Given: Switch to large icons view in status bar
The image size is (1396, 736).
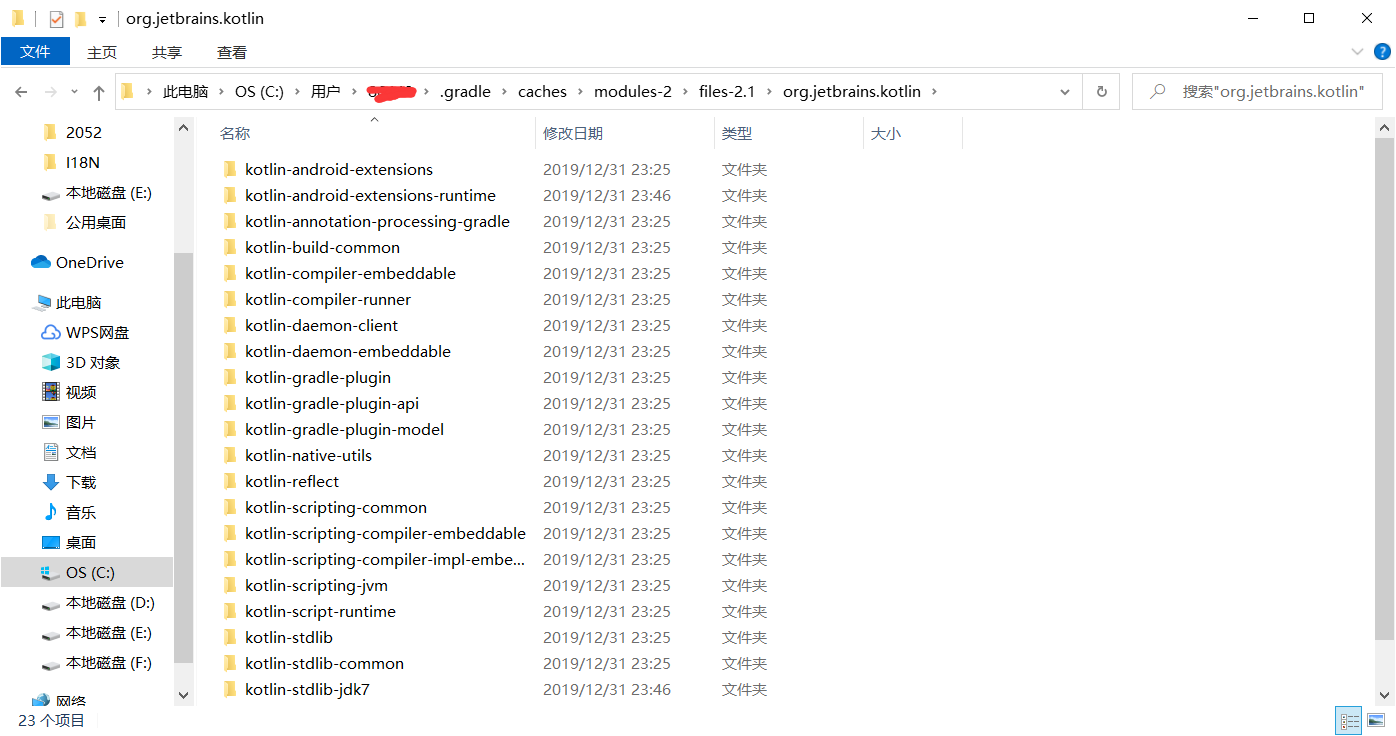Looking at the screenshot, I should pos(1376,720).
